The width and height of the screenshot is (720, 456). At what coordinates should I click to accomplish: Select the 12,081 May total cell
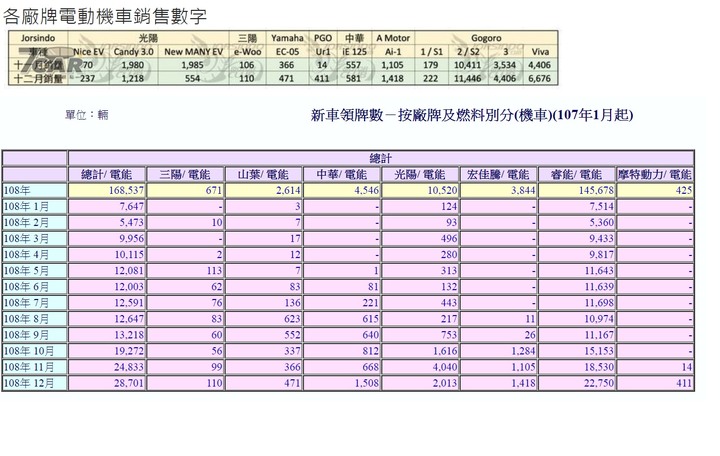(x=107, y=270)
